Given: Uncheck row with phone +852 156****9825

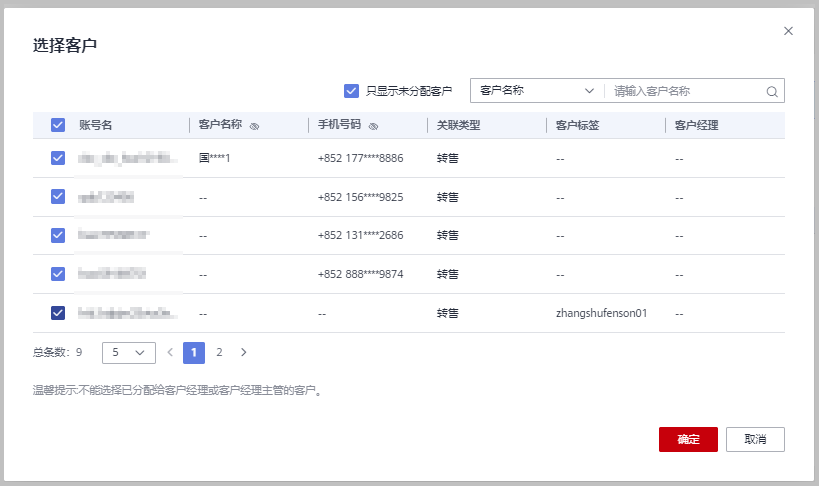Looking at the screenshot, I should click(58, 197).
